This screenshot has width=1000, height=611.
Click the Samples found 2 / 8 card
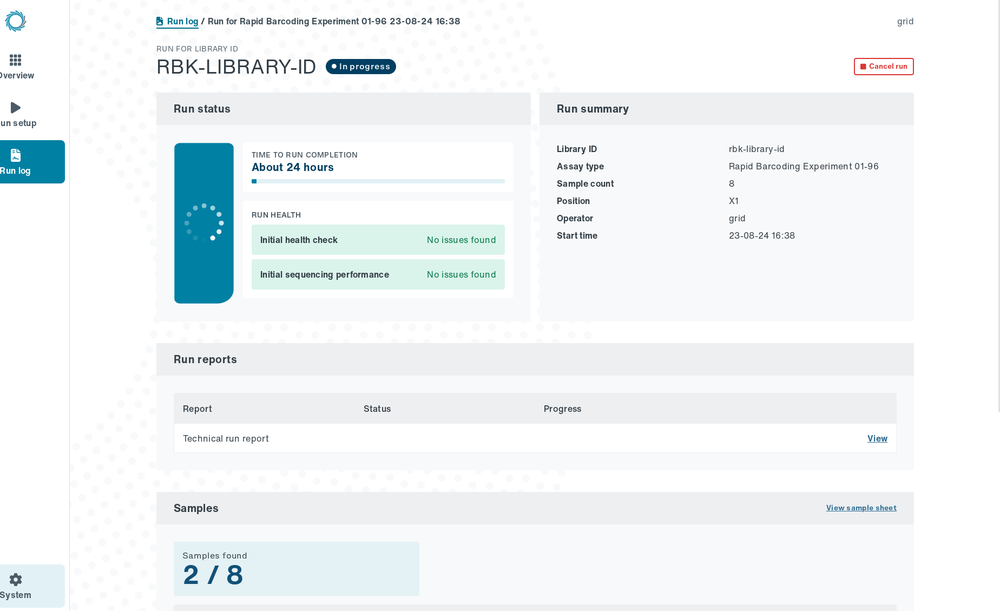tap(297, 568)
